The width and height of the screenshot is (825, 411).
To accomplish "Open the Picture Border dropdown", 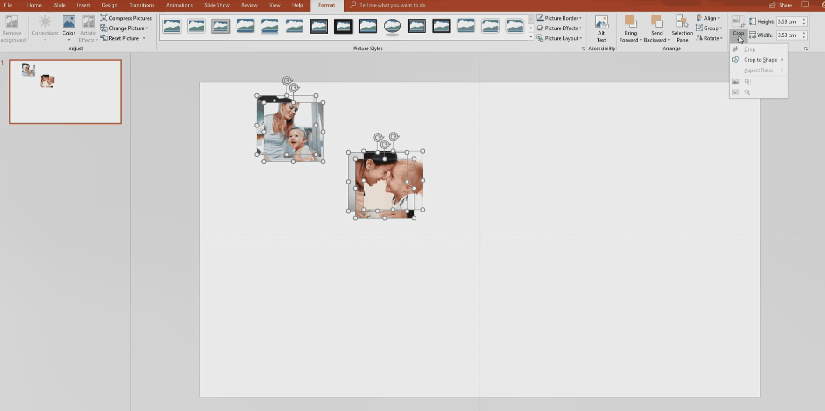I will pos(559,18).
